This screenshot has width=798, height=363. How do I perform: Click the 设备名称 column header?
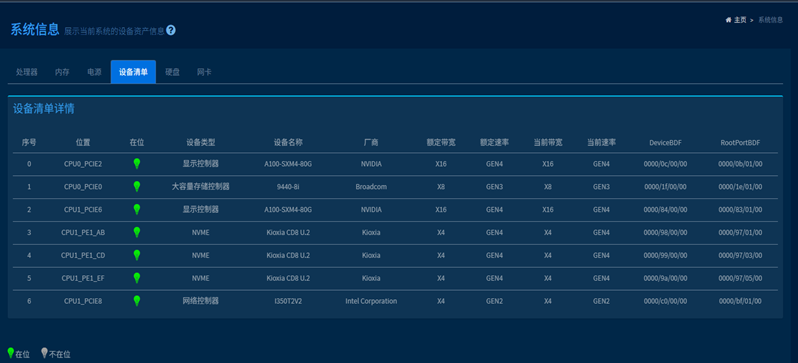[x=288, y=143]
